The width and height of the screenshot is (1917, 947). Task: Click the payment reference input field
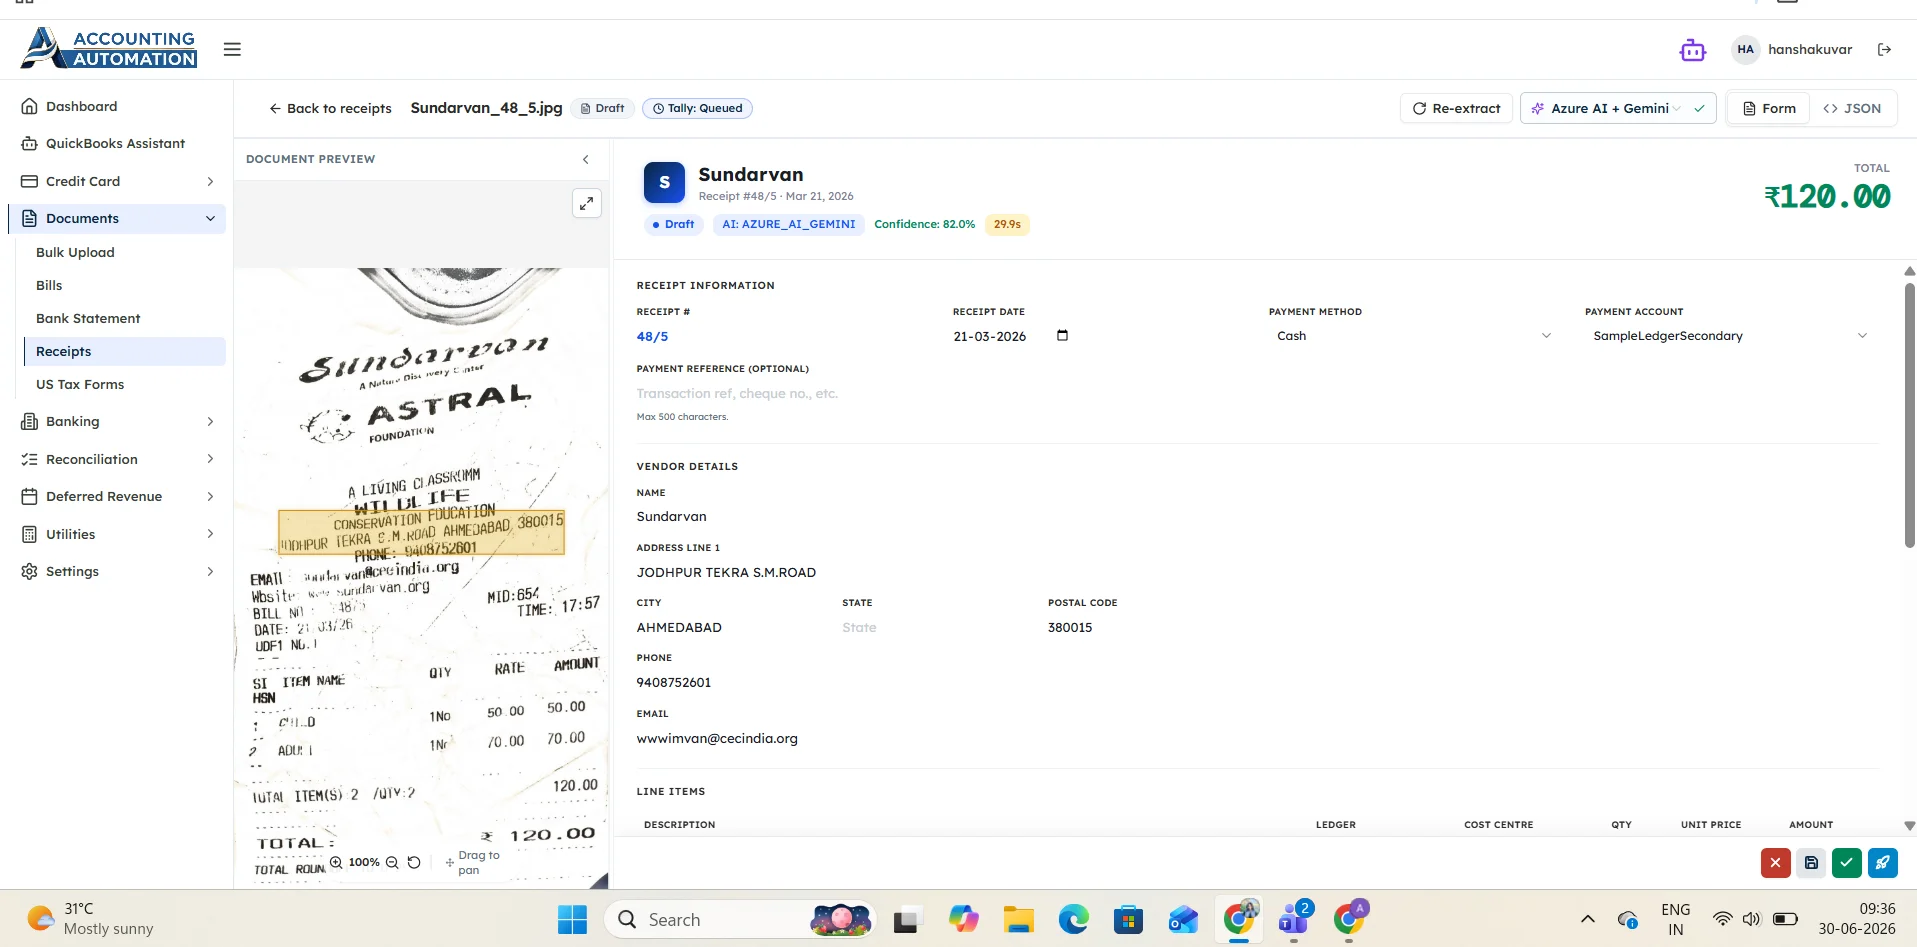tap(1256, 394)
